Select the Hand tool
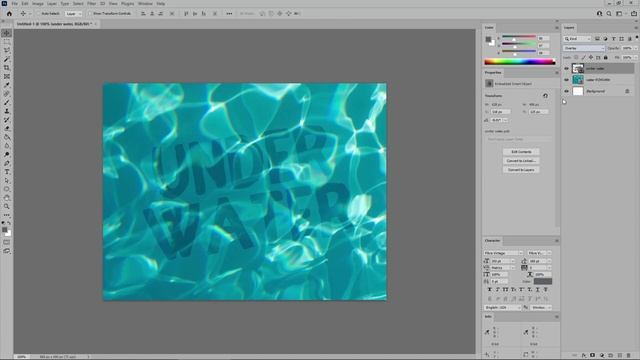 pos(7,198)
